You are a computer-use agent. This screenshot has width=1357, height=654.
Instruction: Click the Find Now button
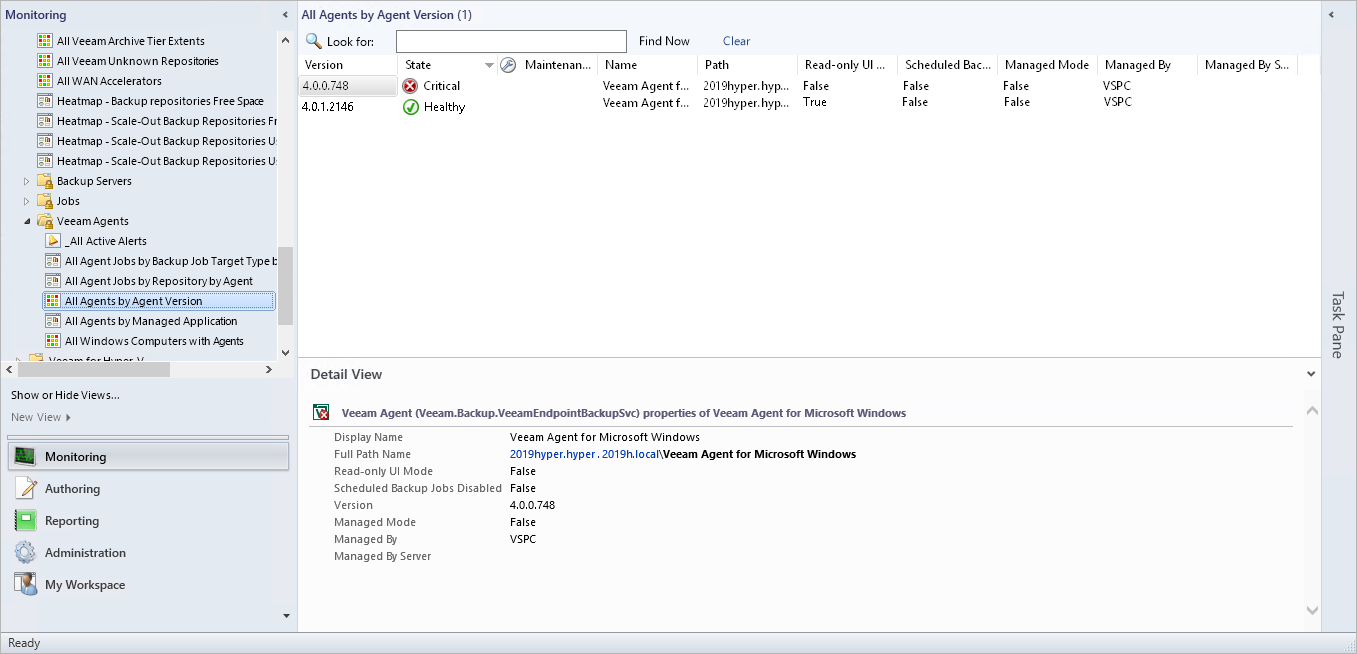click(664, 41)
